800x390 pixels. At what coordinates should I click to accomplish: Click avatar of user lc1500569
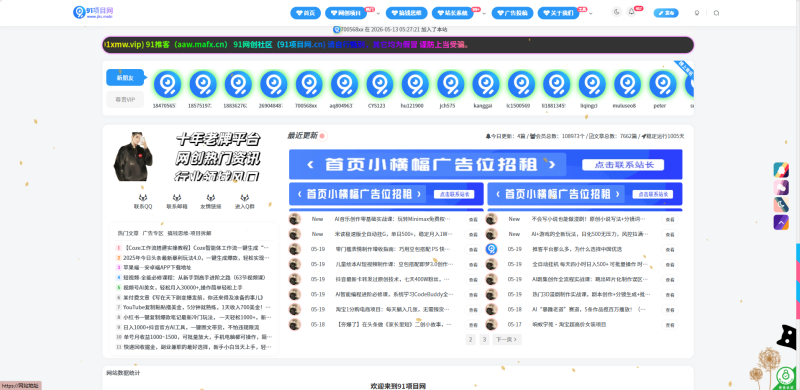click(x=521, y=84)
